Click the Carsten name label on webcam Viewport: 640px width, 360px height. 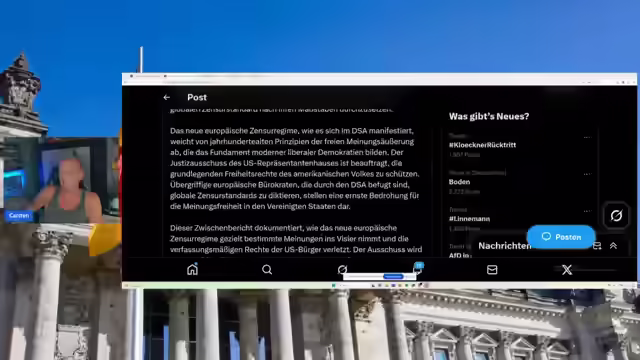tap(19, 216)
